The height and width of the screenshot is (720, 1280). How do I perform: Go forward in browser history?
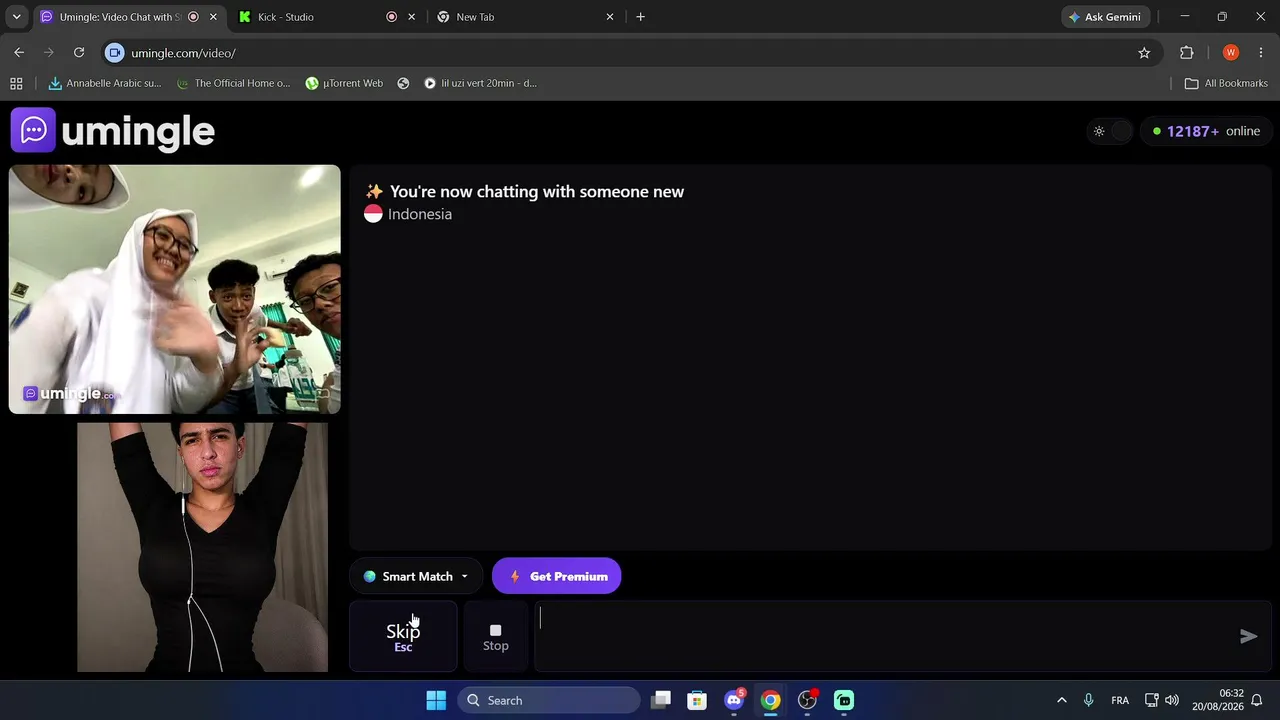(x=48, y=53)
